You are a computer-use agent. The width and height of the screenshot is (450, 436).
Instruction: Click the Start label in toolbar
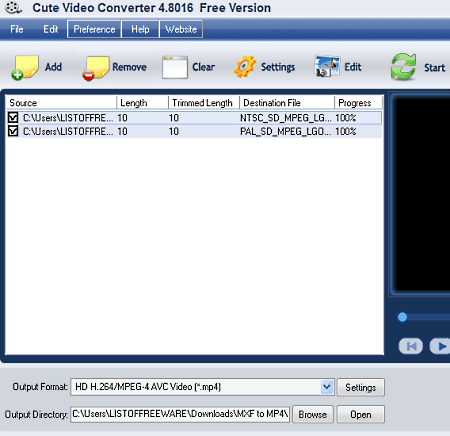[434, 68]
